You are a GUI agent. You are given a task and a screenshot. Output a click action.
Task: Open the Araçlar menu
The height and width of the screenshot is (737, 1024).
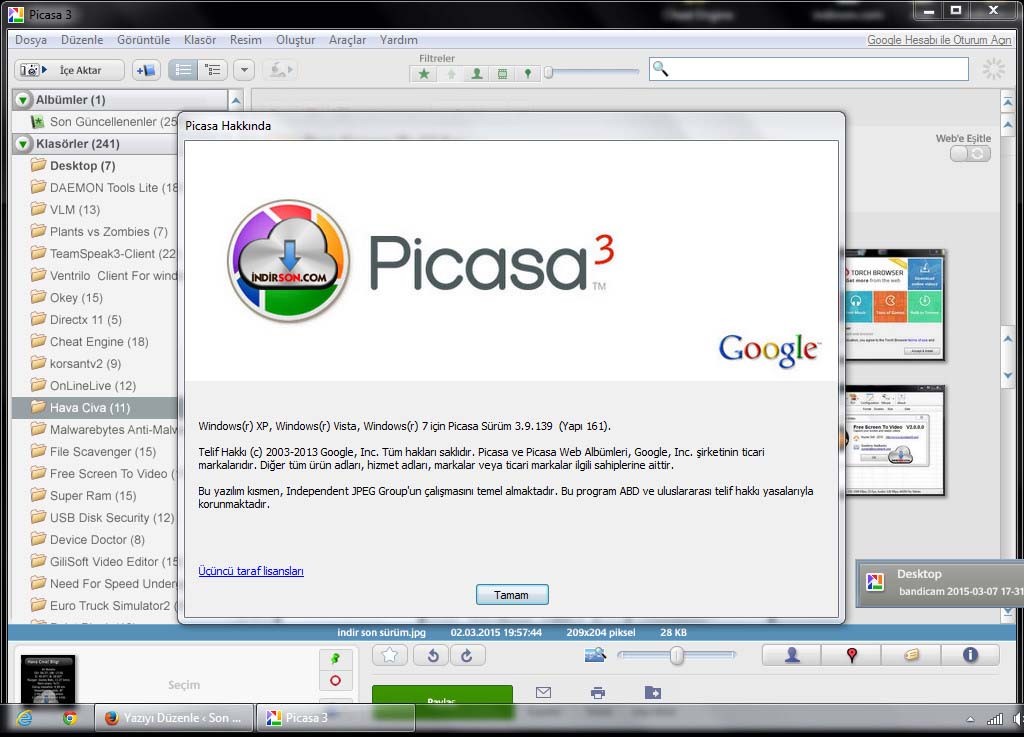(x=347, y=40)
